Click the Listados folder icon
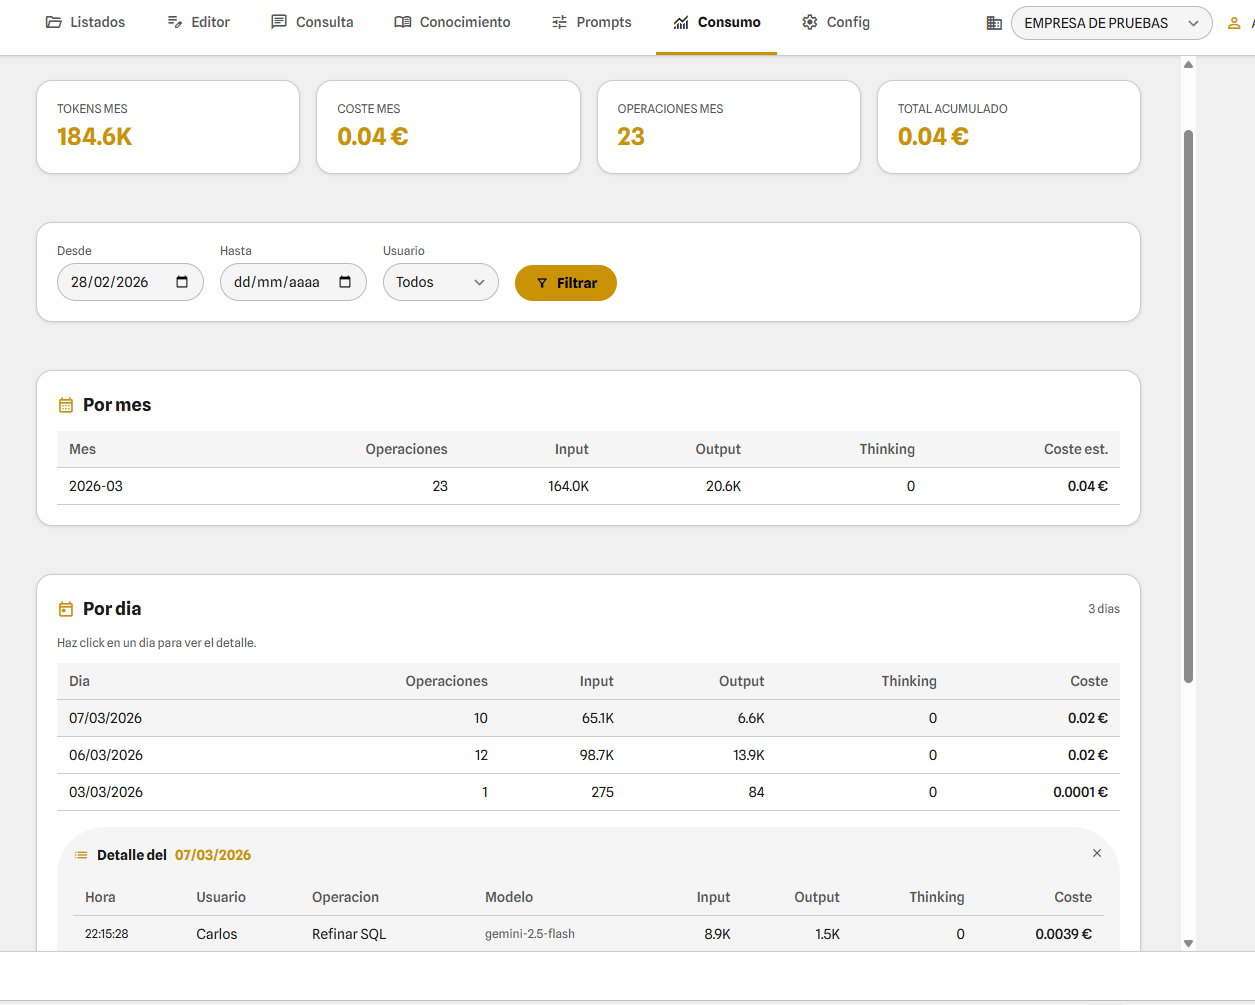 (54, 22)
